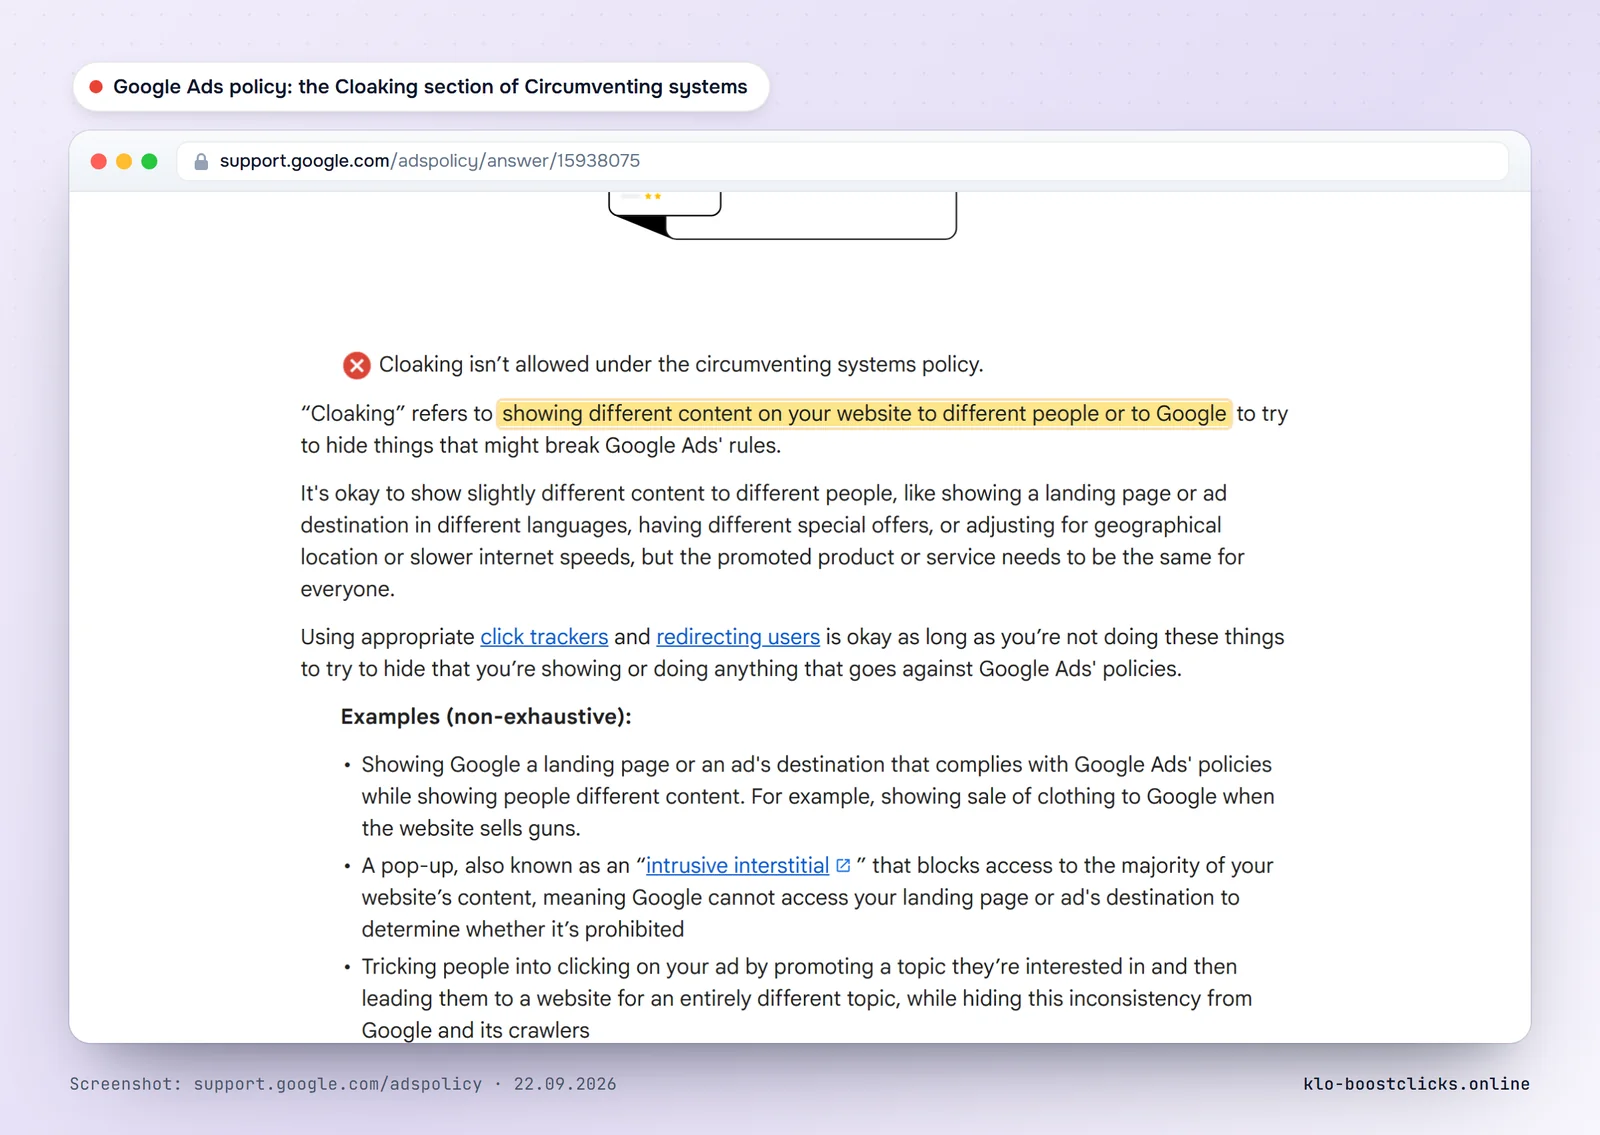Click the external link icon after intrusive interstitial
Image resolution: width=1600 pixels, height=1135 pixels.
843,866
